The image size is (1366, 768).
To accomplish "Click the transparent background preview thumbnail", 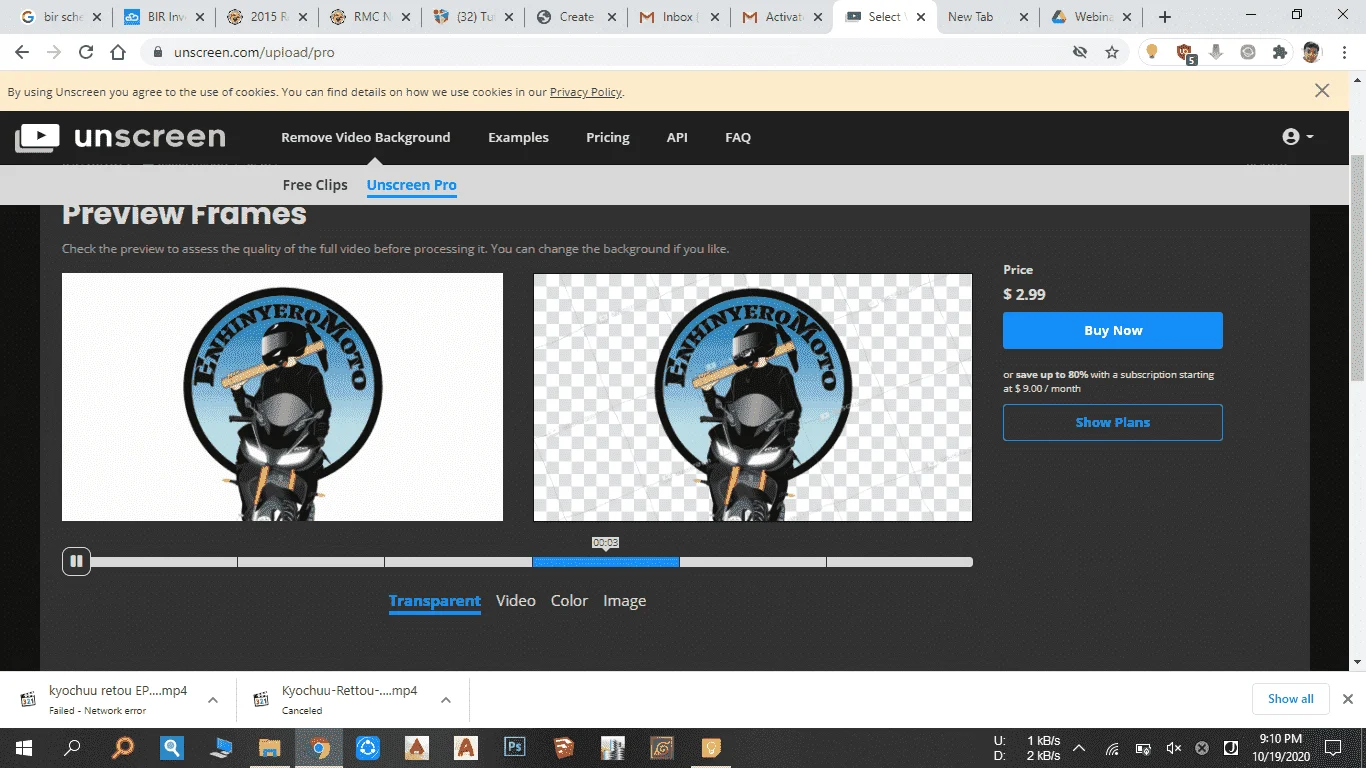I will (x=753, y=397).
